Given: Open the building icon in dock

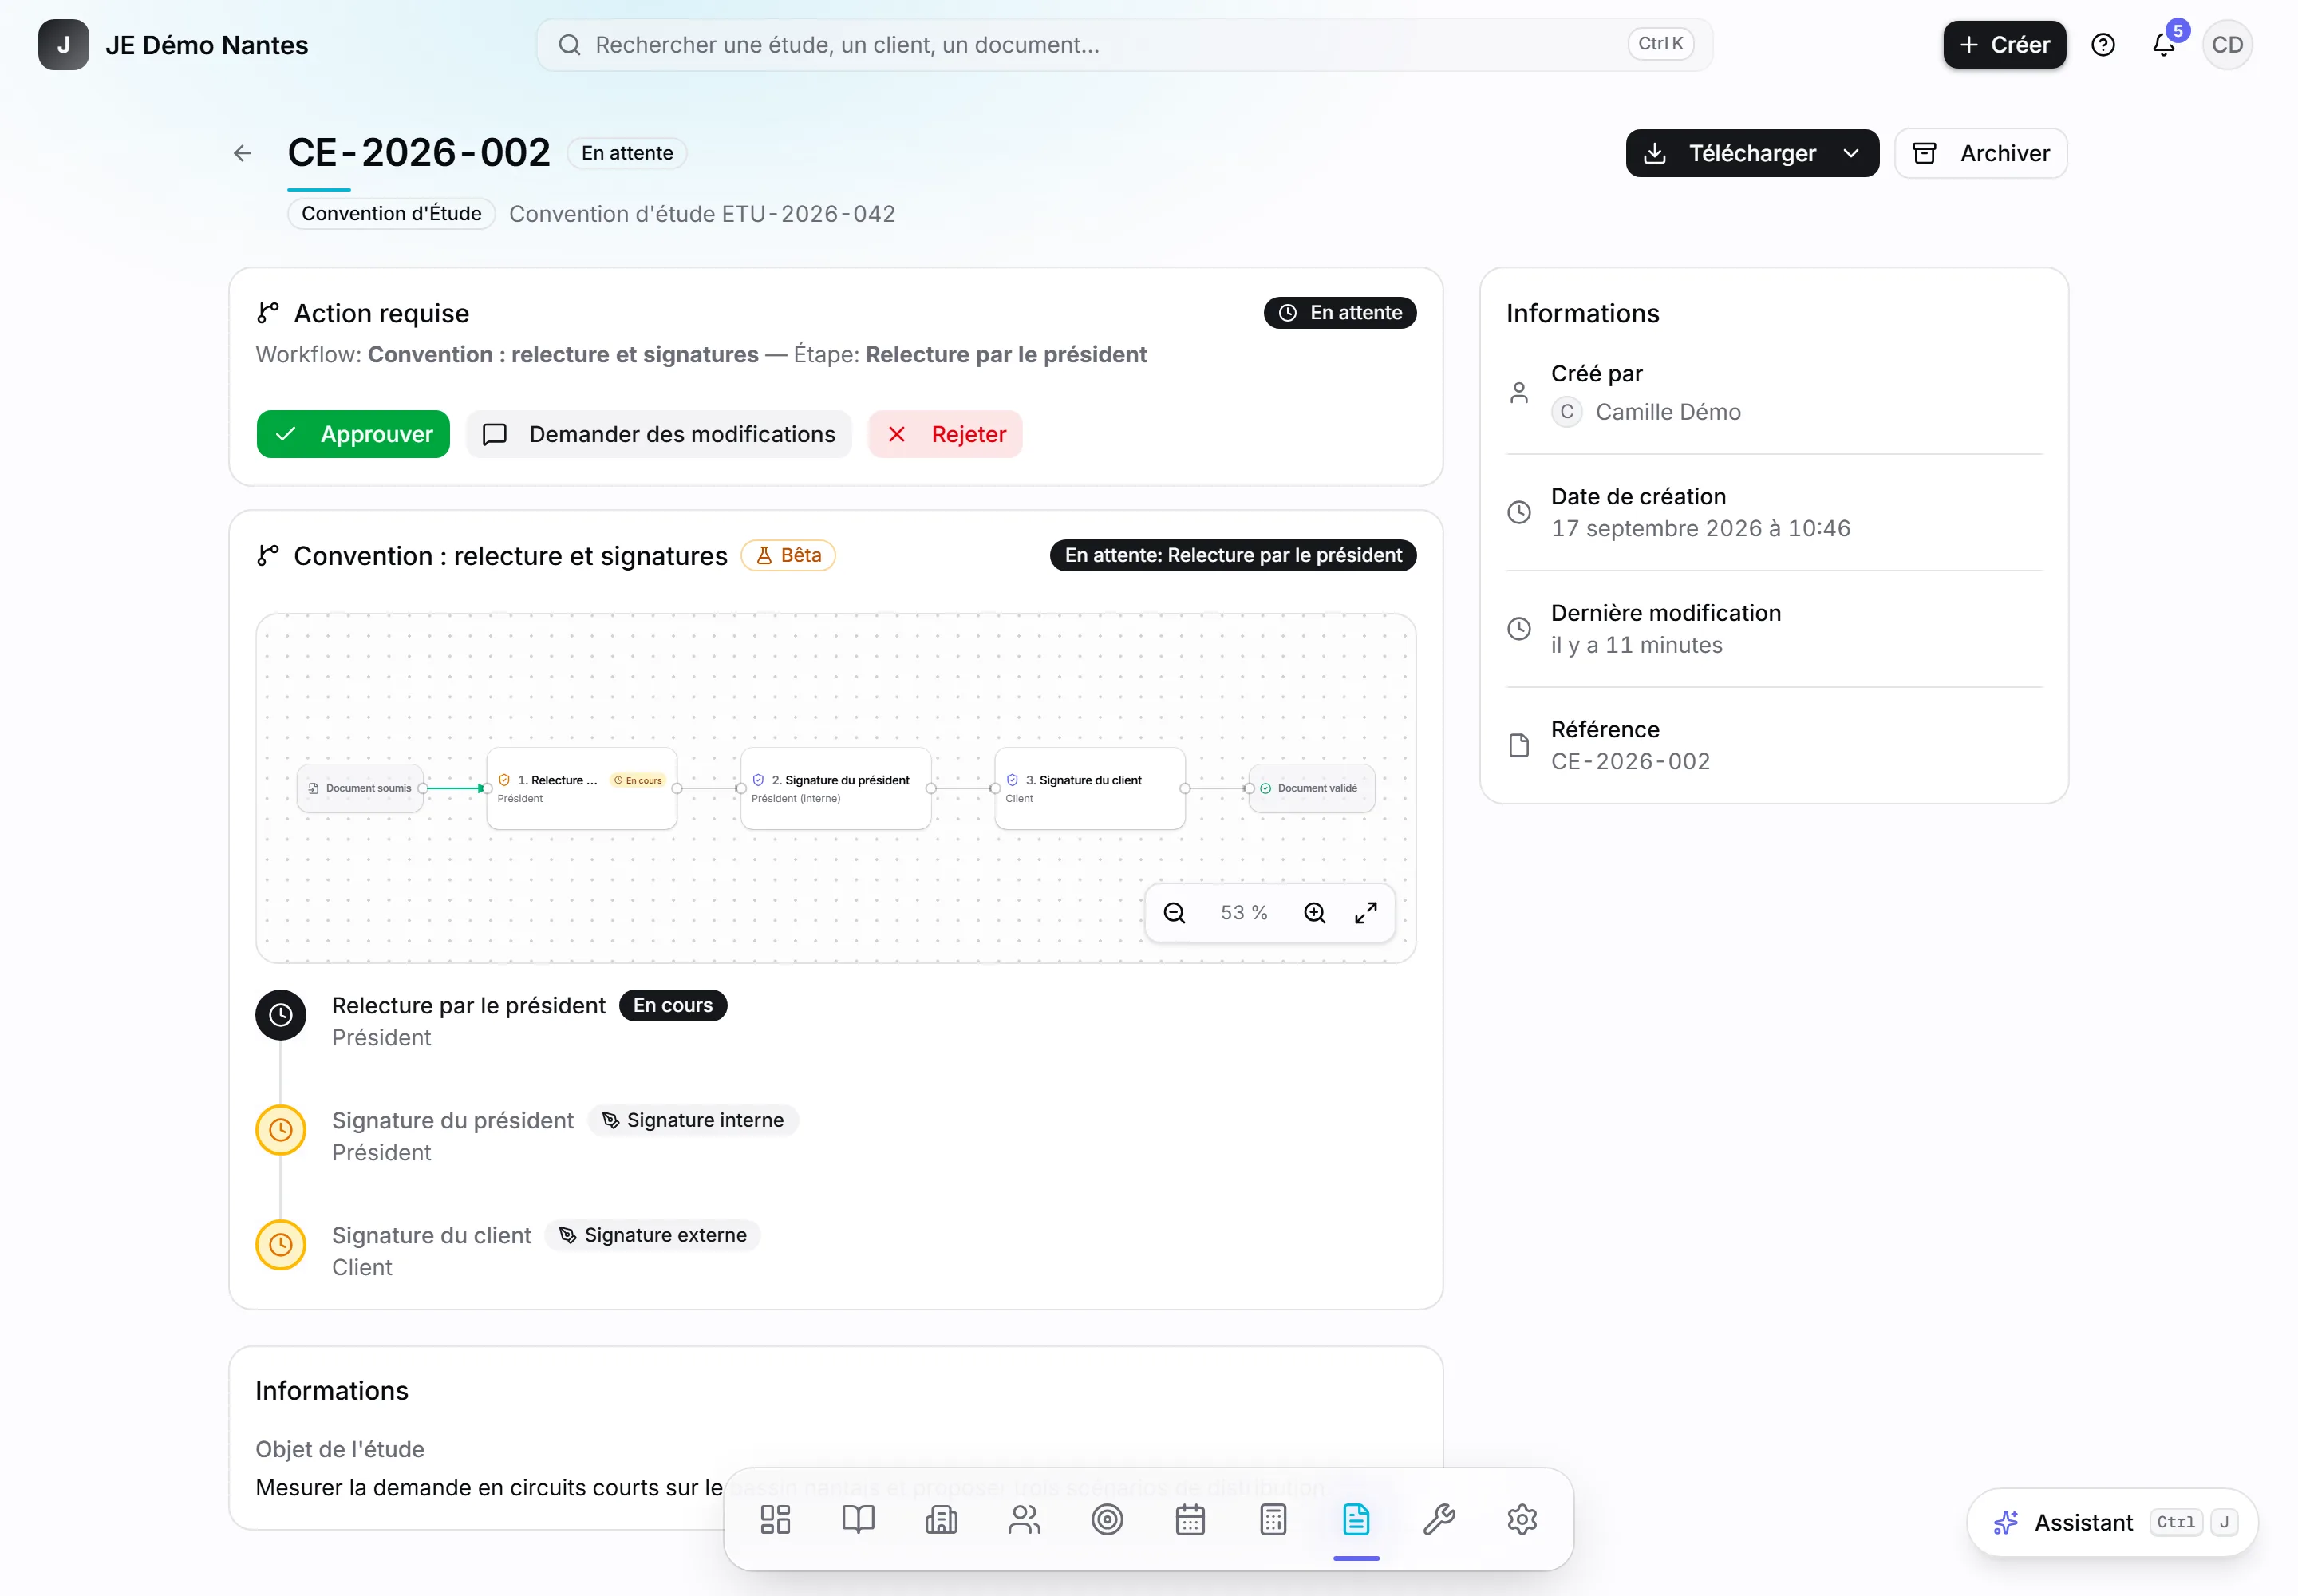Looking at the screenshot, I should (941, 1520).
